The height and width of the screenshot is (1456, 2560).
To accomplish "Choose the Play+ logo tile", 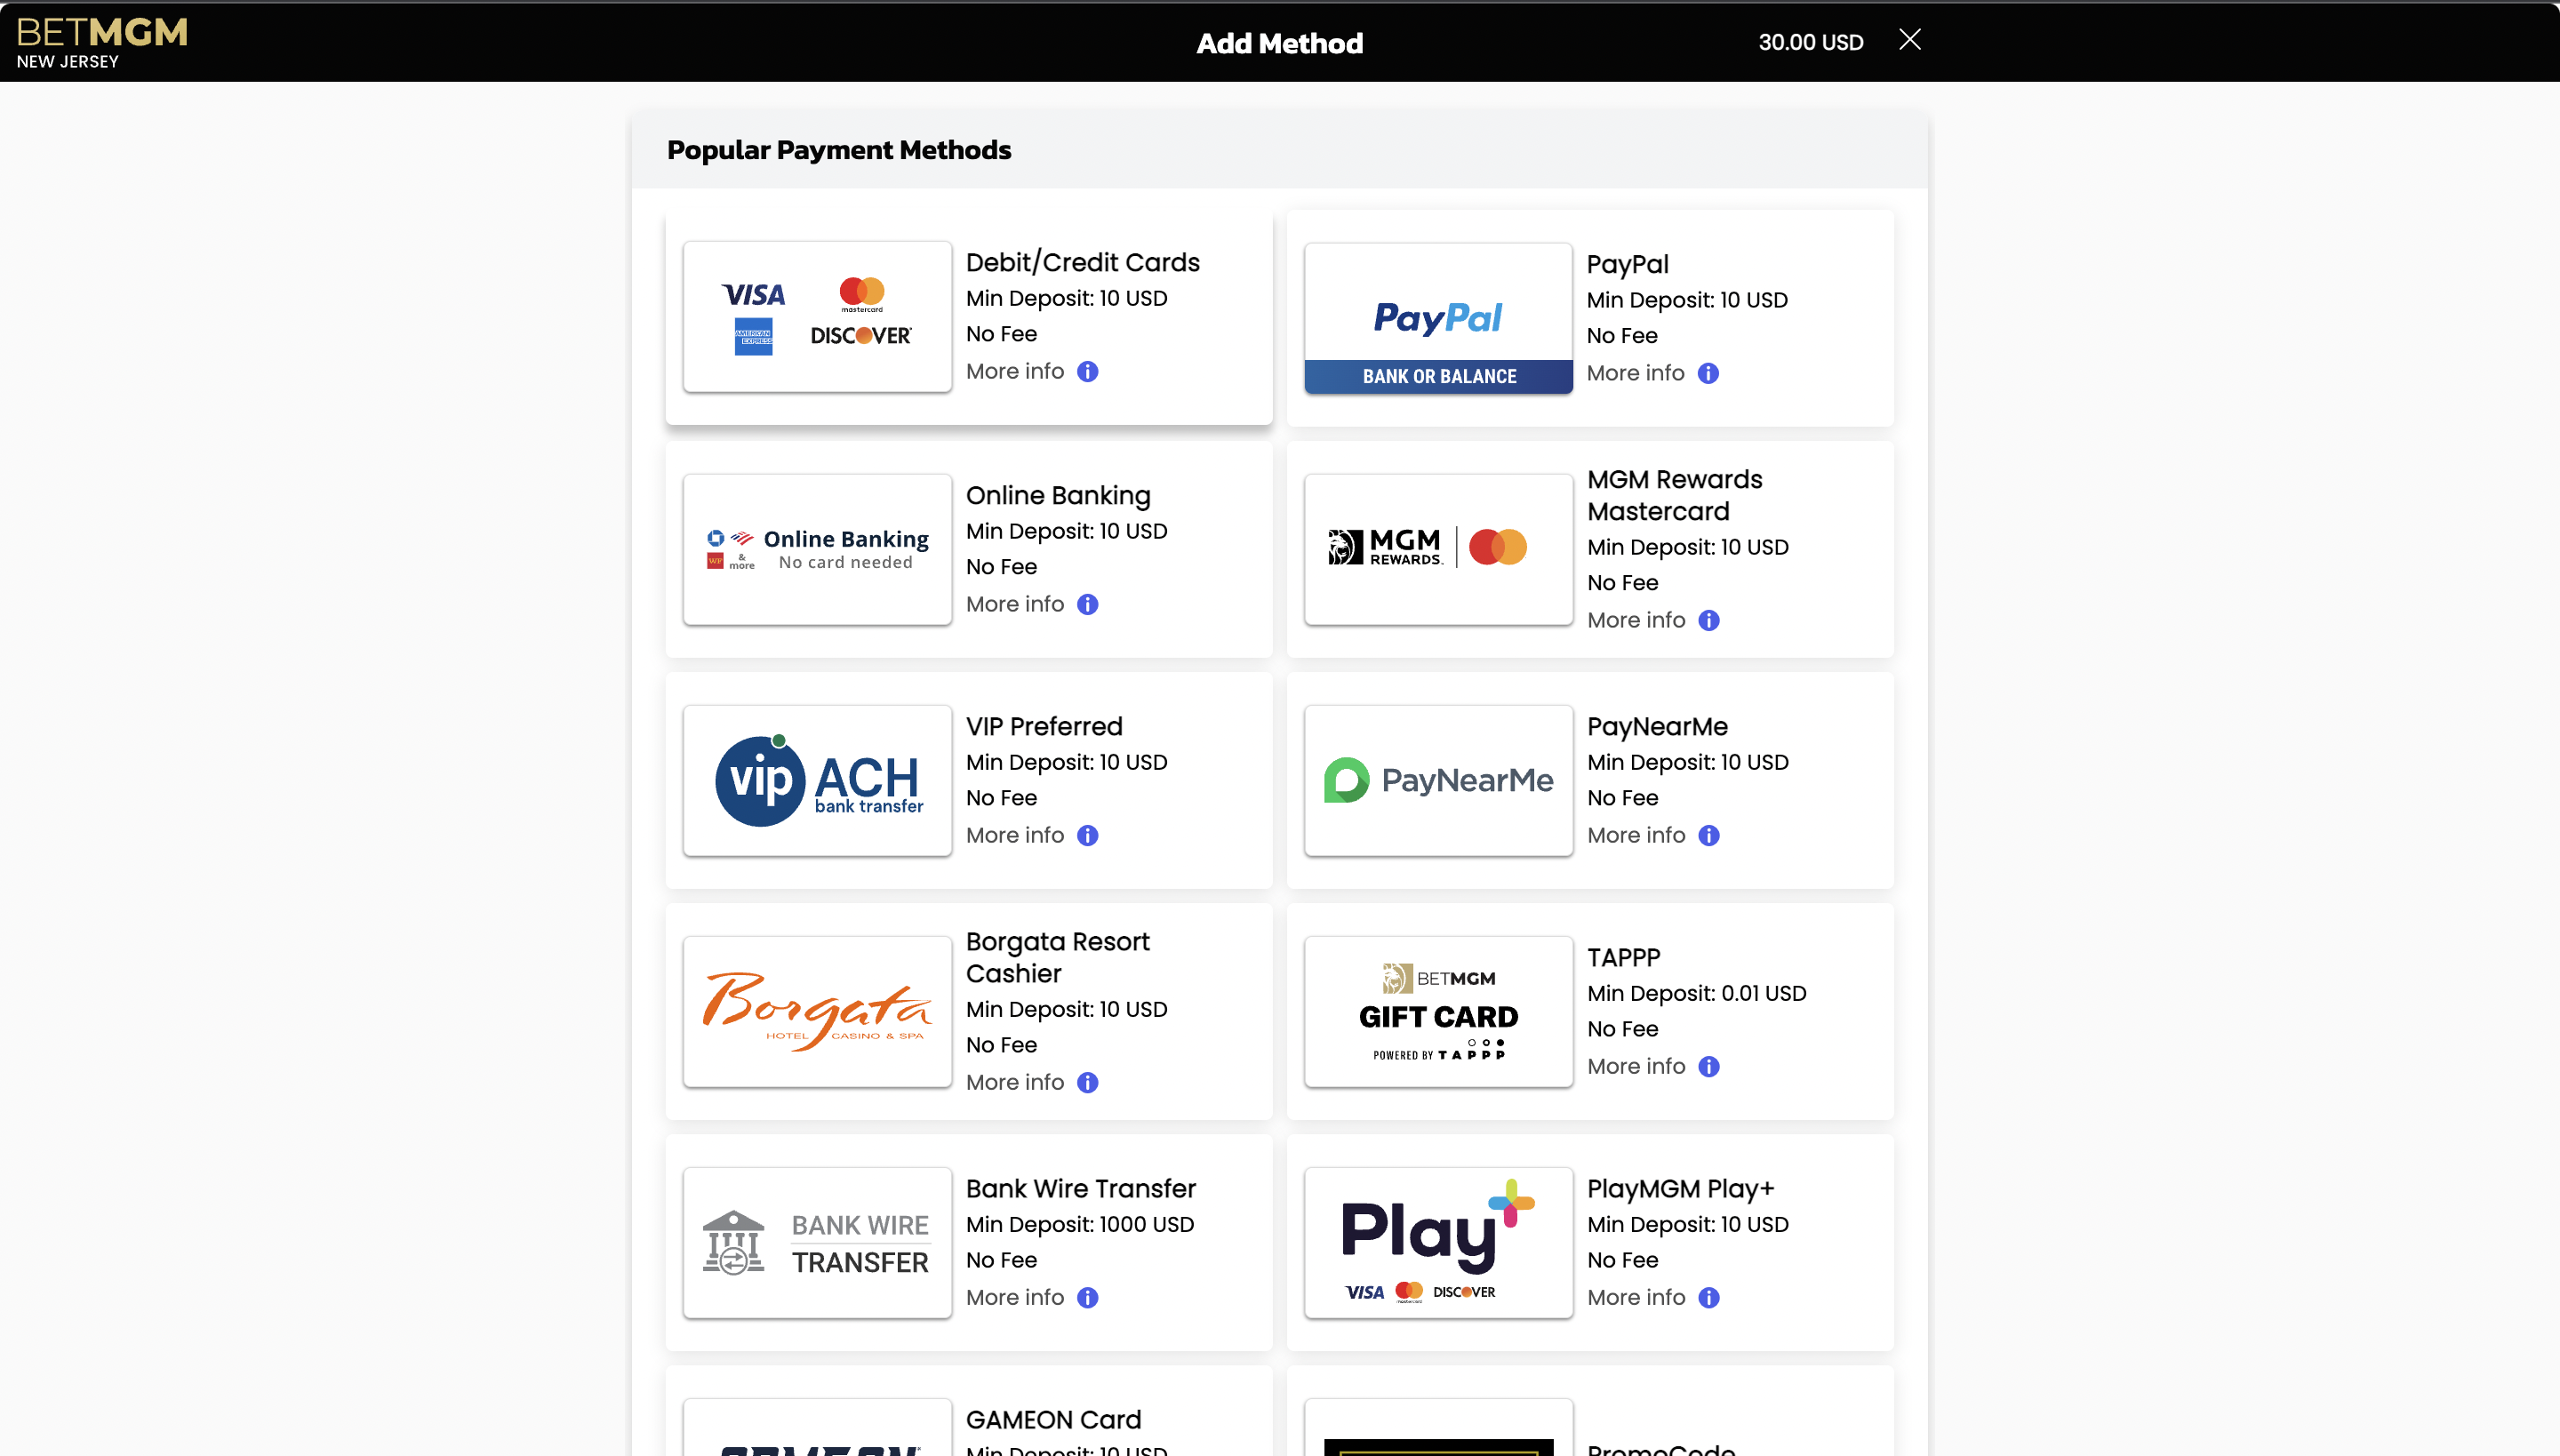I will tap(1438, 1243).
